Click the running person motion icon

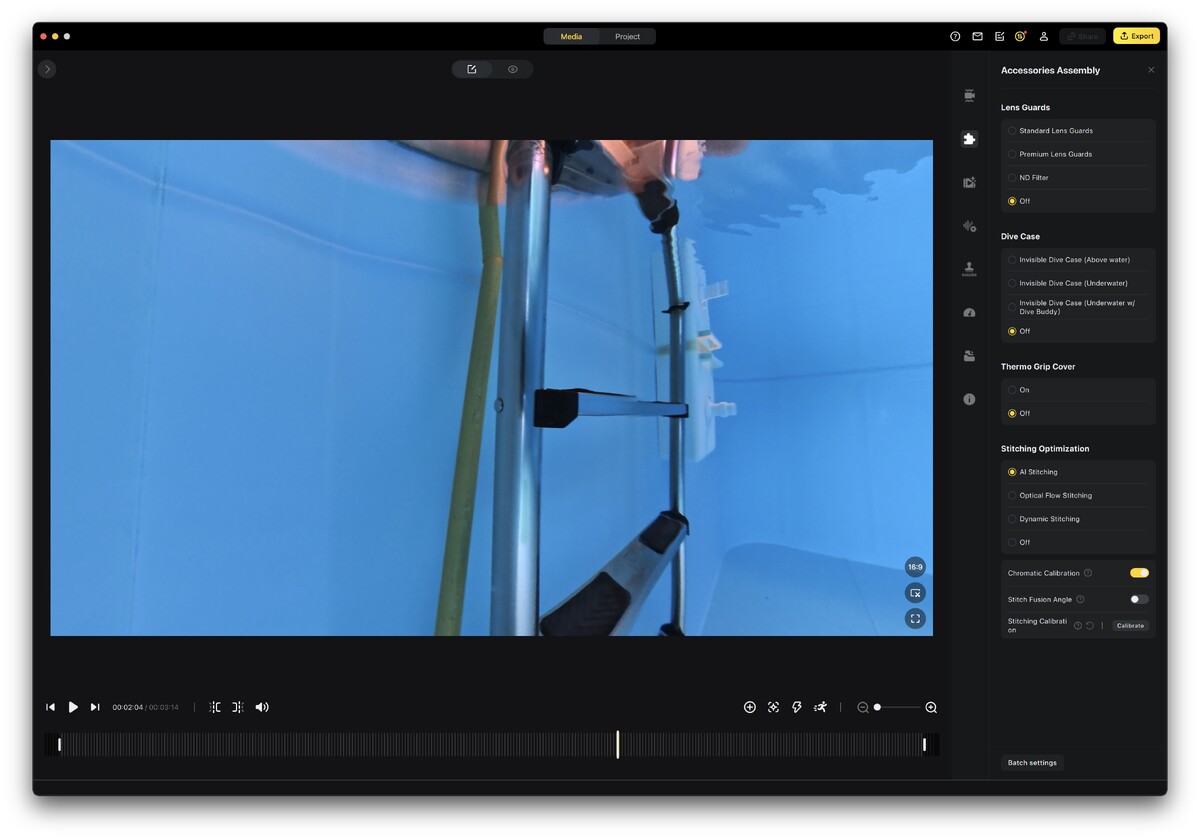(820, 707)
